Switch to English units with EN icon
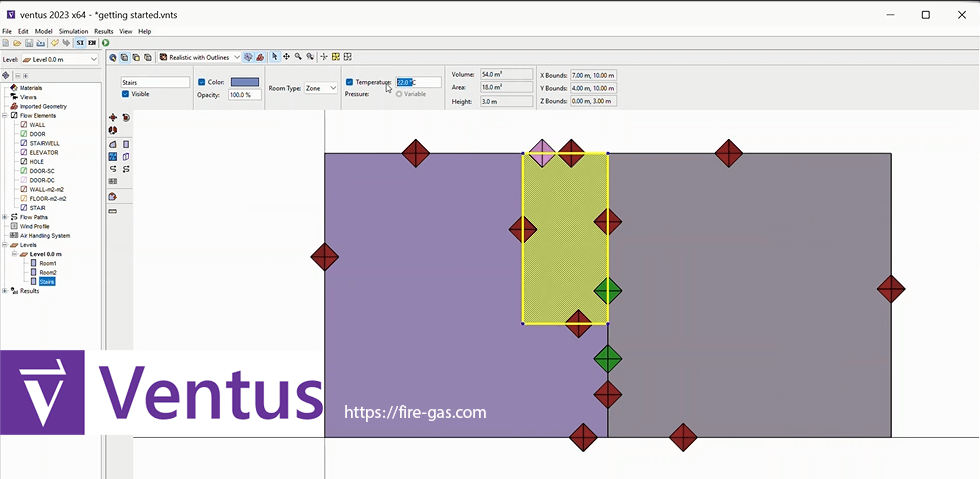The height and width of the screenshot is (479, 980). 92,43
